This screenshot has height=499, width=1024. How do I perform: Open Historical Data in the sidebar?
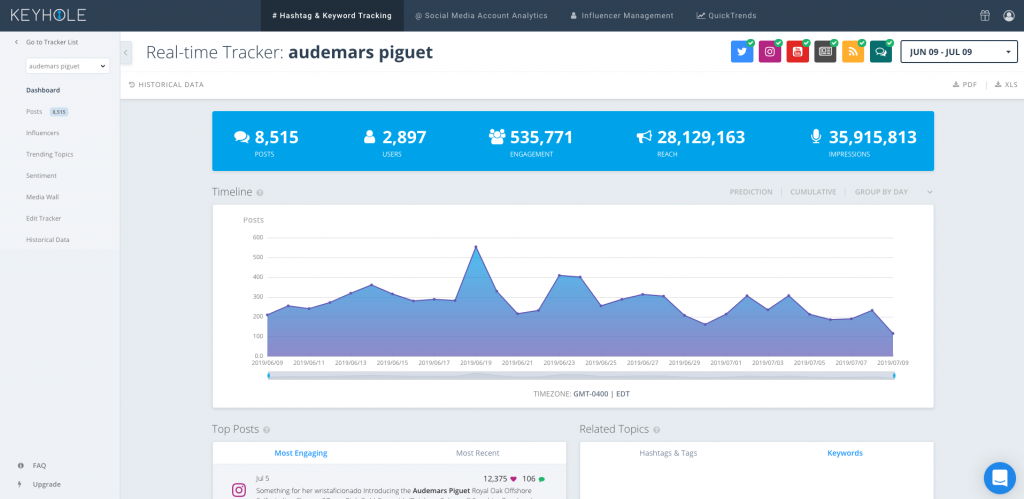[x=48, y=240]
